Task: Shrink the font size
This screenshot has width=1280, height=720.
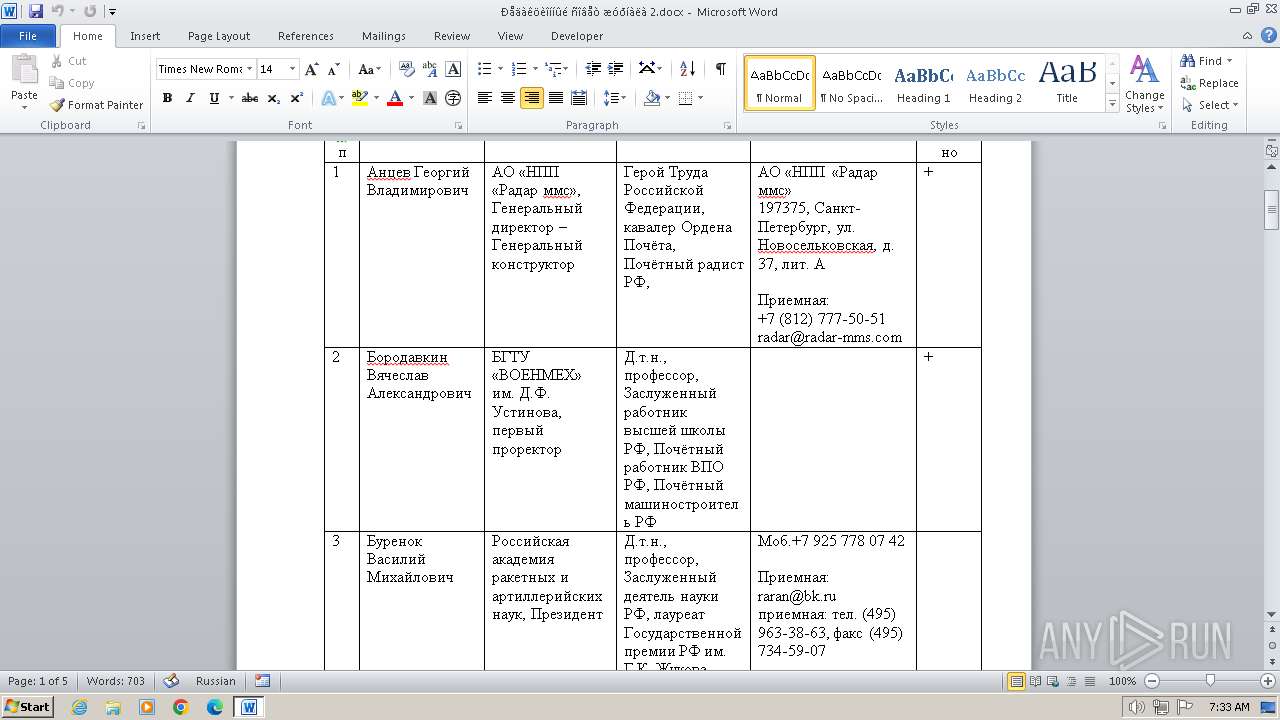Action: point(334,69)
